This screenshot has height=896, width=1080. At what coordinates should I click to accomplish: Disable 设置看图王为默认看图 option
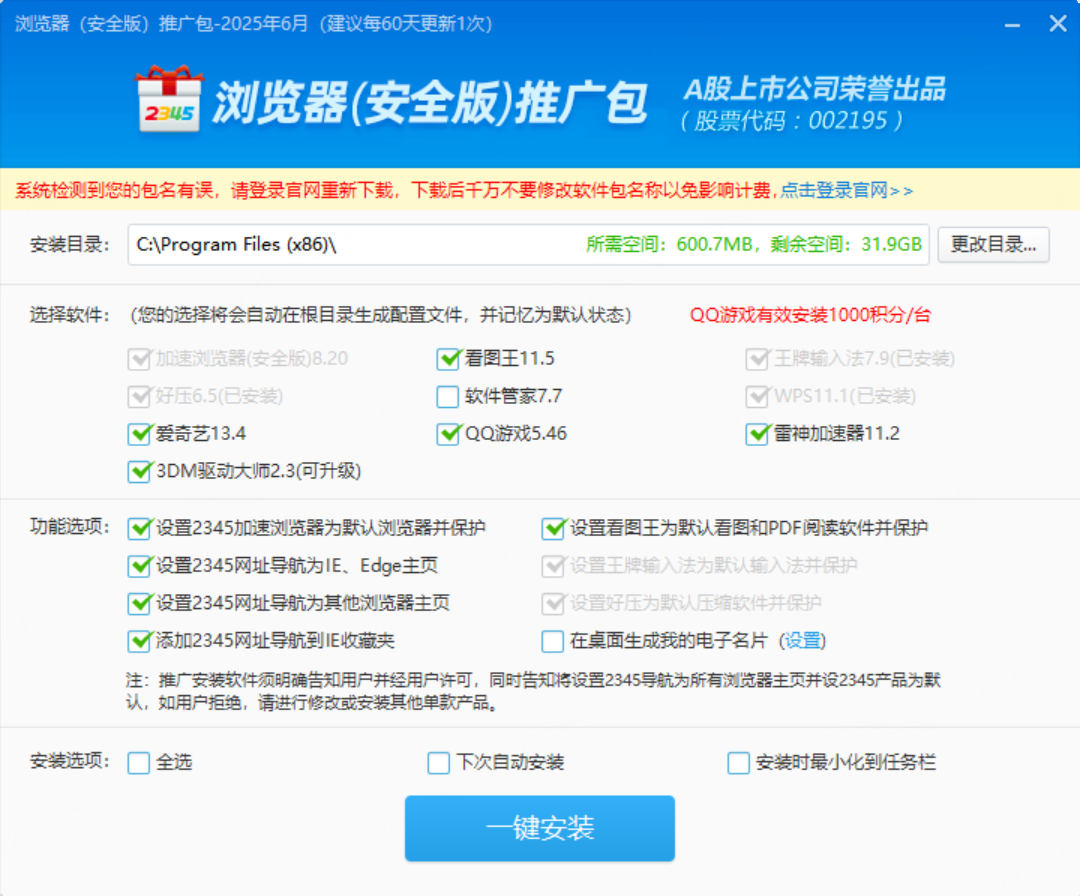click(x=553, y=528)
